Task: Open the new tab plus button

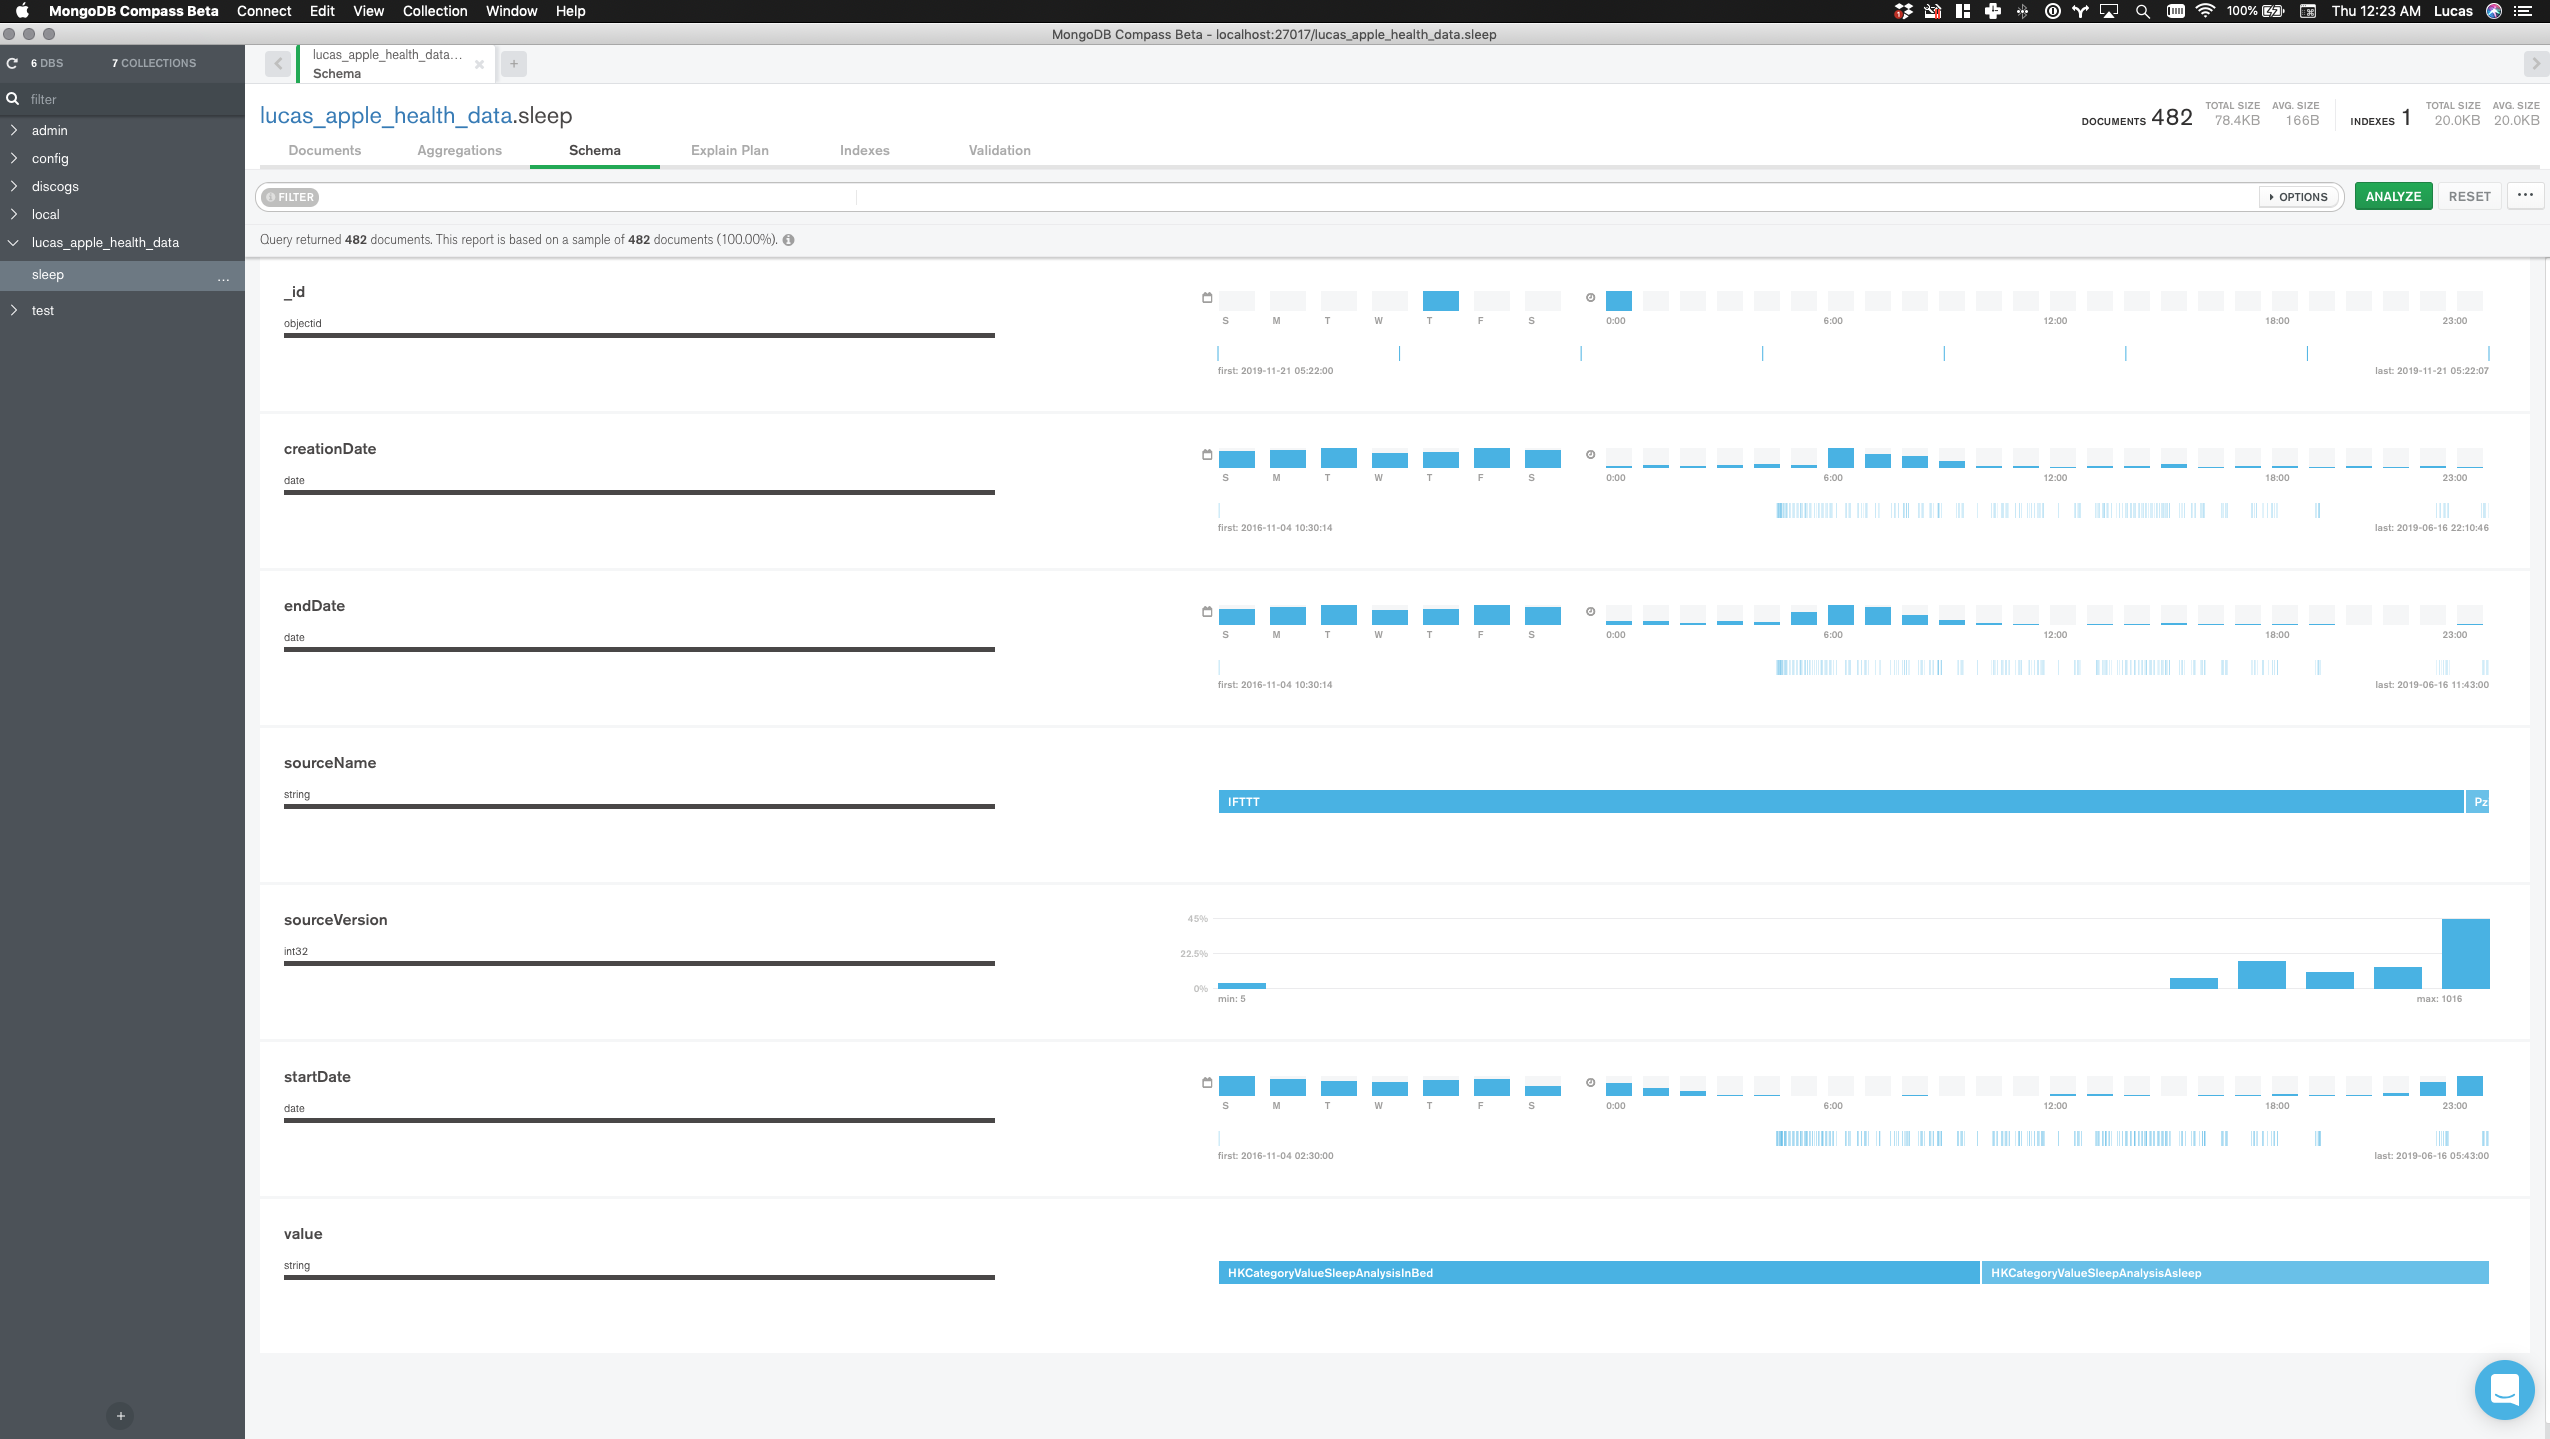Action: click(x=514, y=64)
